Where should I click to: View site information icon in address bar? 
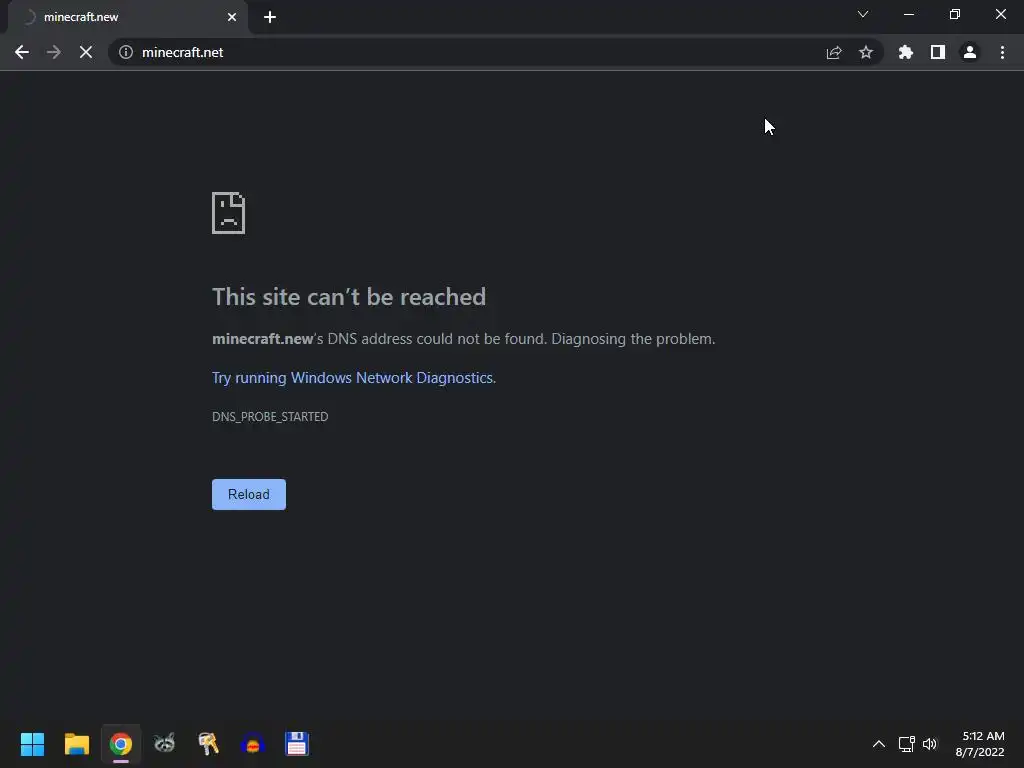[126, 52]
